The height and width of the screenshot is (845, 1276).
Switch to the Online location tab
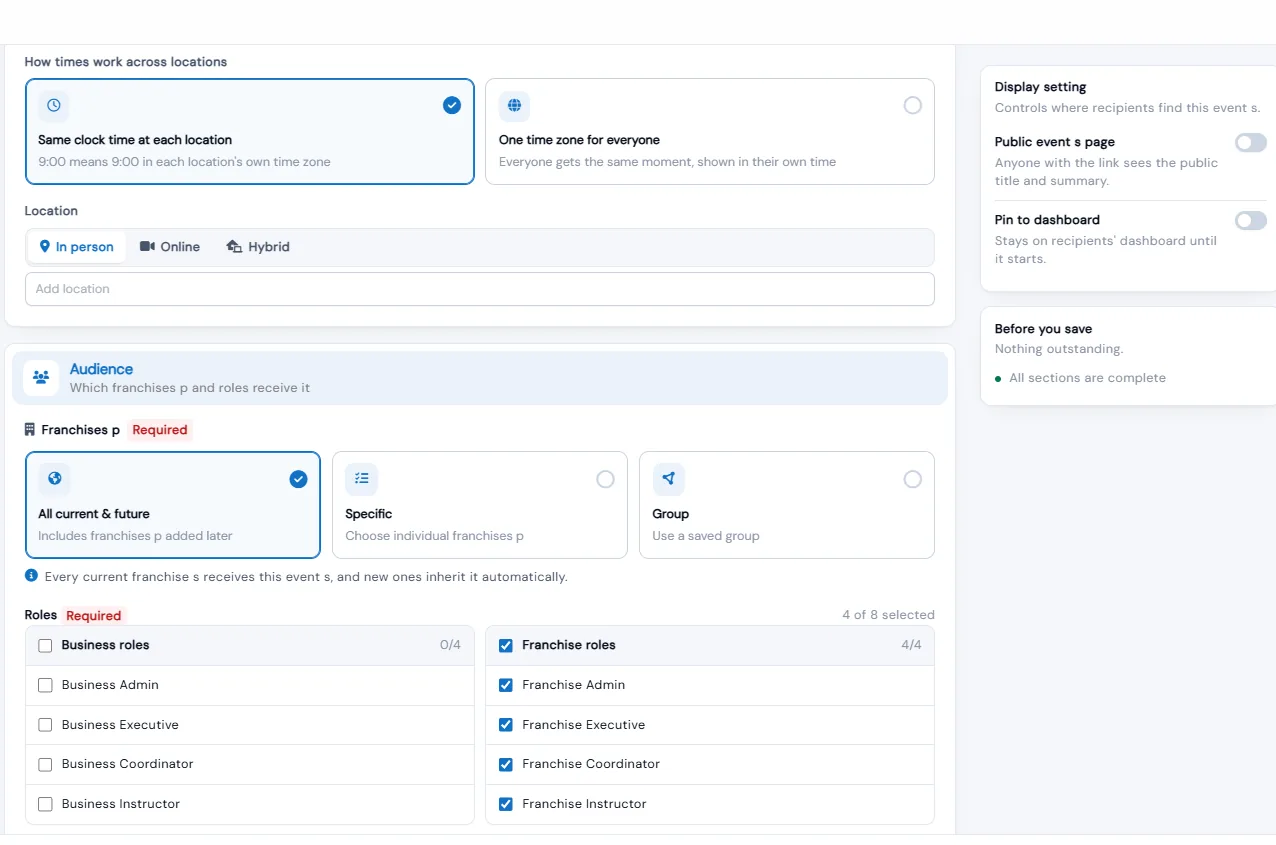[x=170, y=247]
